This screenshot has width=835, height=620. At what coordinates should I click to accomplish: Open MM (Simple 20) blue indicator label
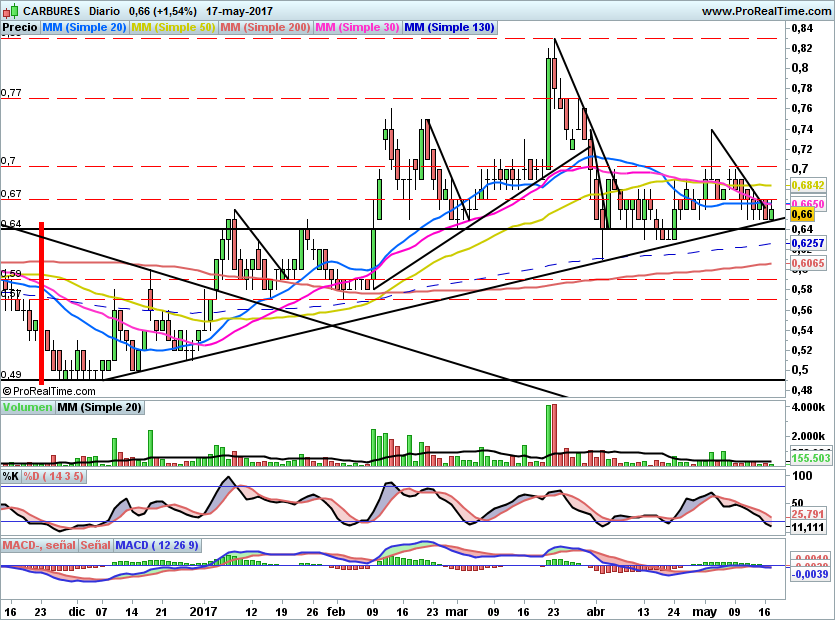[84, 27]
